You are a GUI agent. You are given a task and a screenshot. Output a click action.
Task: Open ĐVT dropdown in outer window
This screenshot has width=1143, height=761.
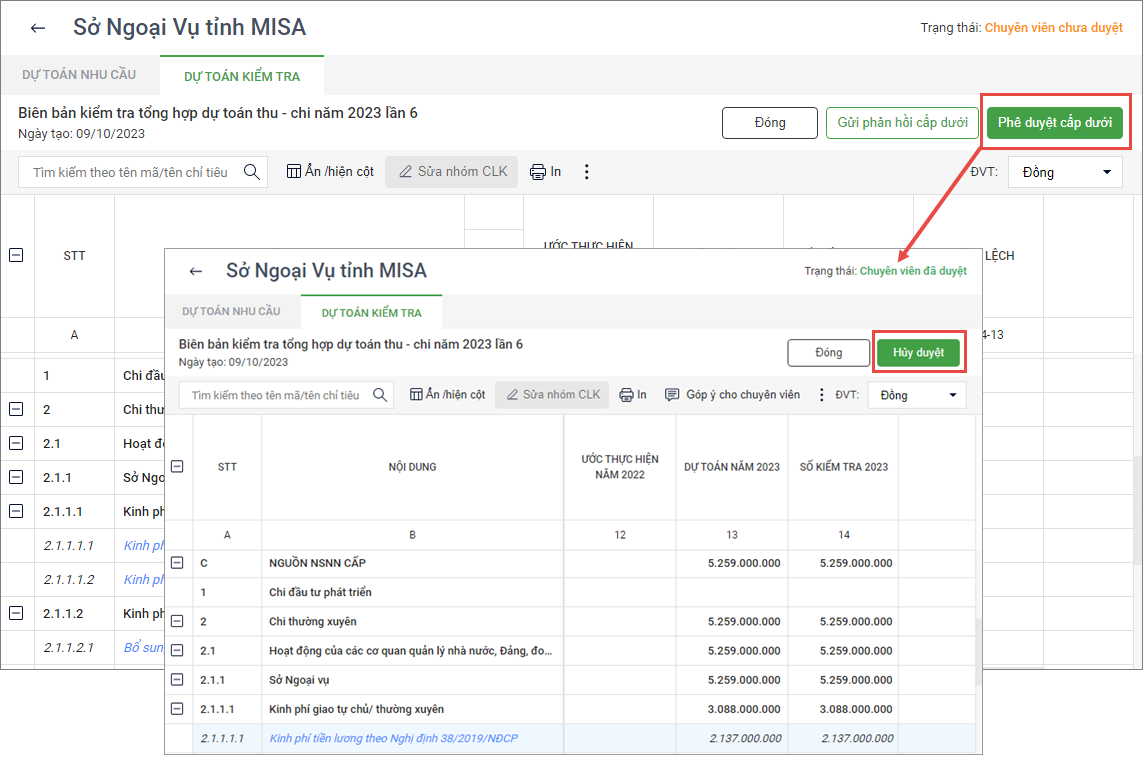tap(1065, 172)
